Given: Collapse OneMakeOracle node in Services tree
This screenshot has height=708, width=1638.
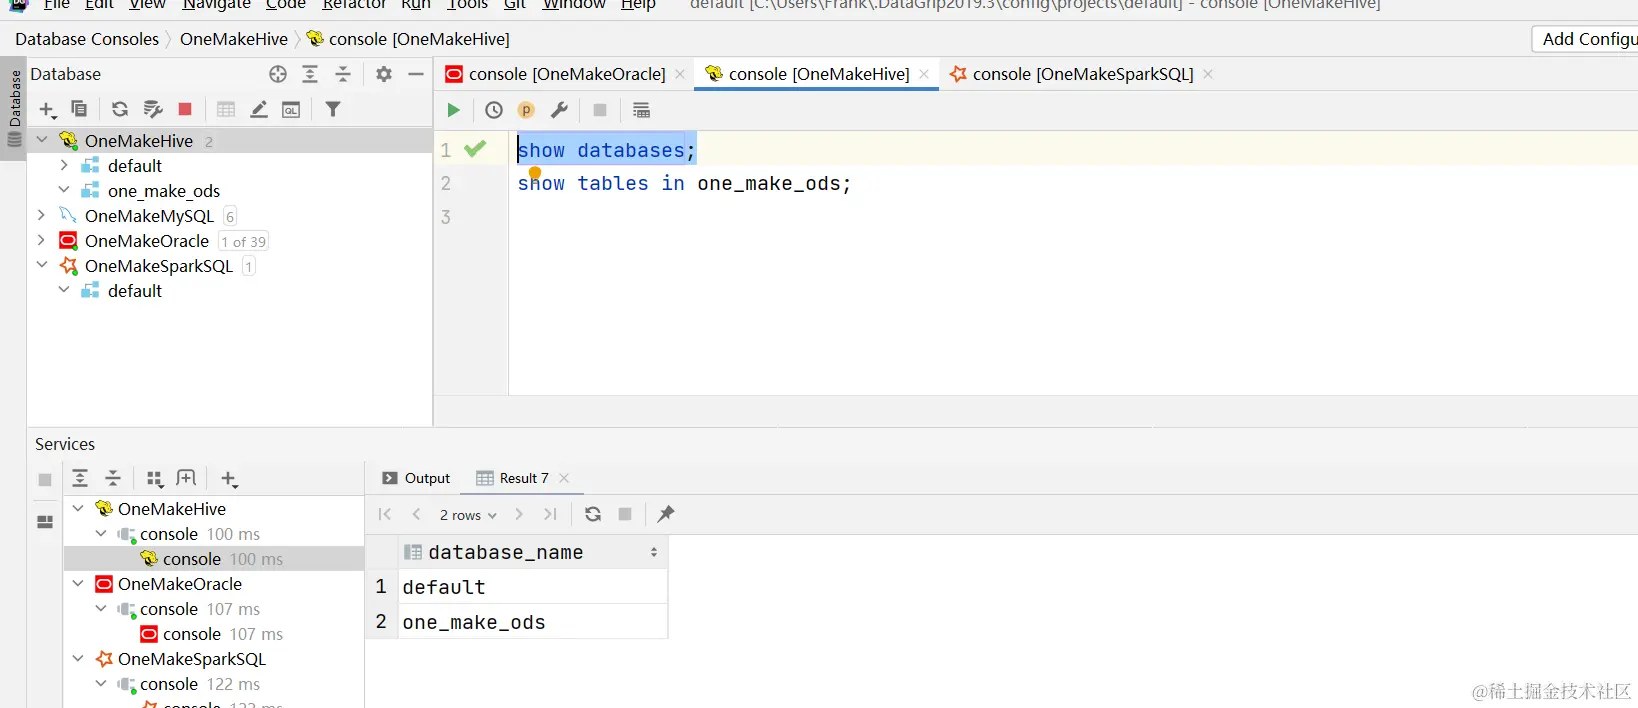Looking at the screenshot, I should [x=78, y=583].
